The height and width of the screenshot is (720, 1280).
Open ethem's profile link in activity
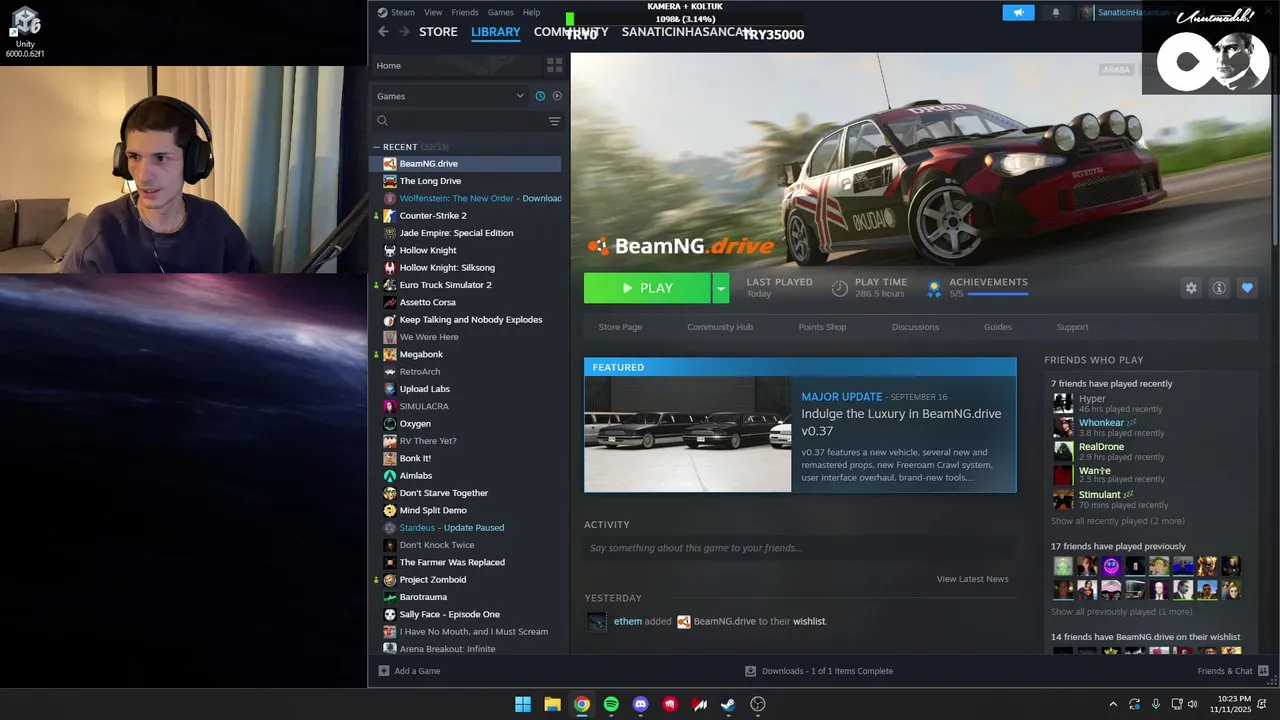pos(628,621)
